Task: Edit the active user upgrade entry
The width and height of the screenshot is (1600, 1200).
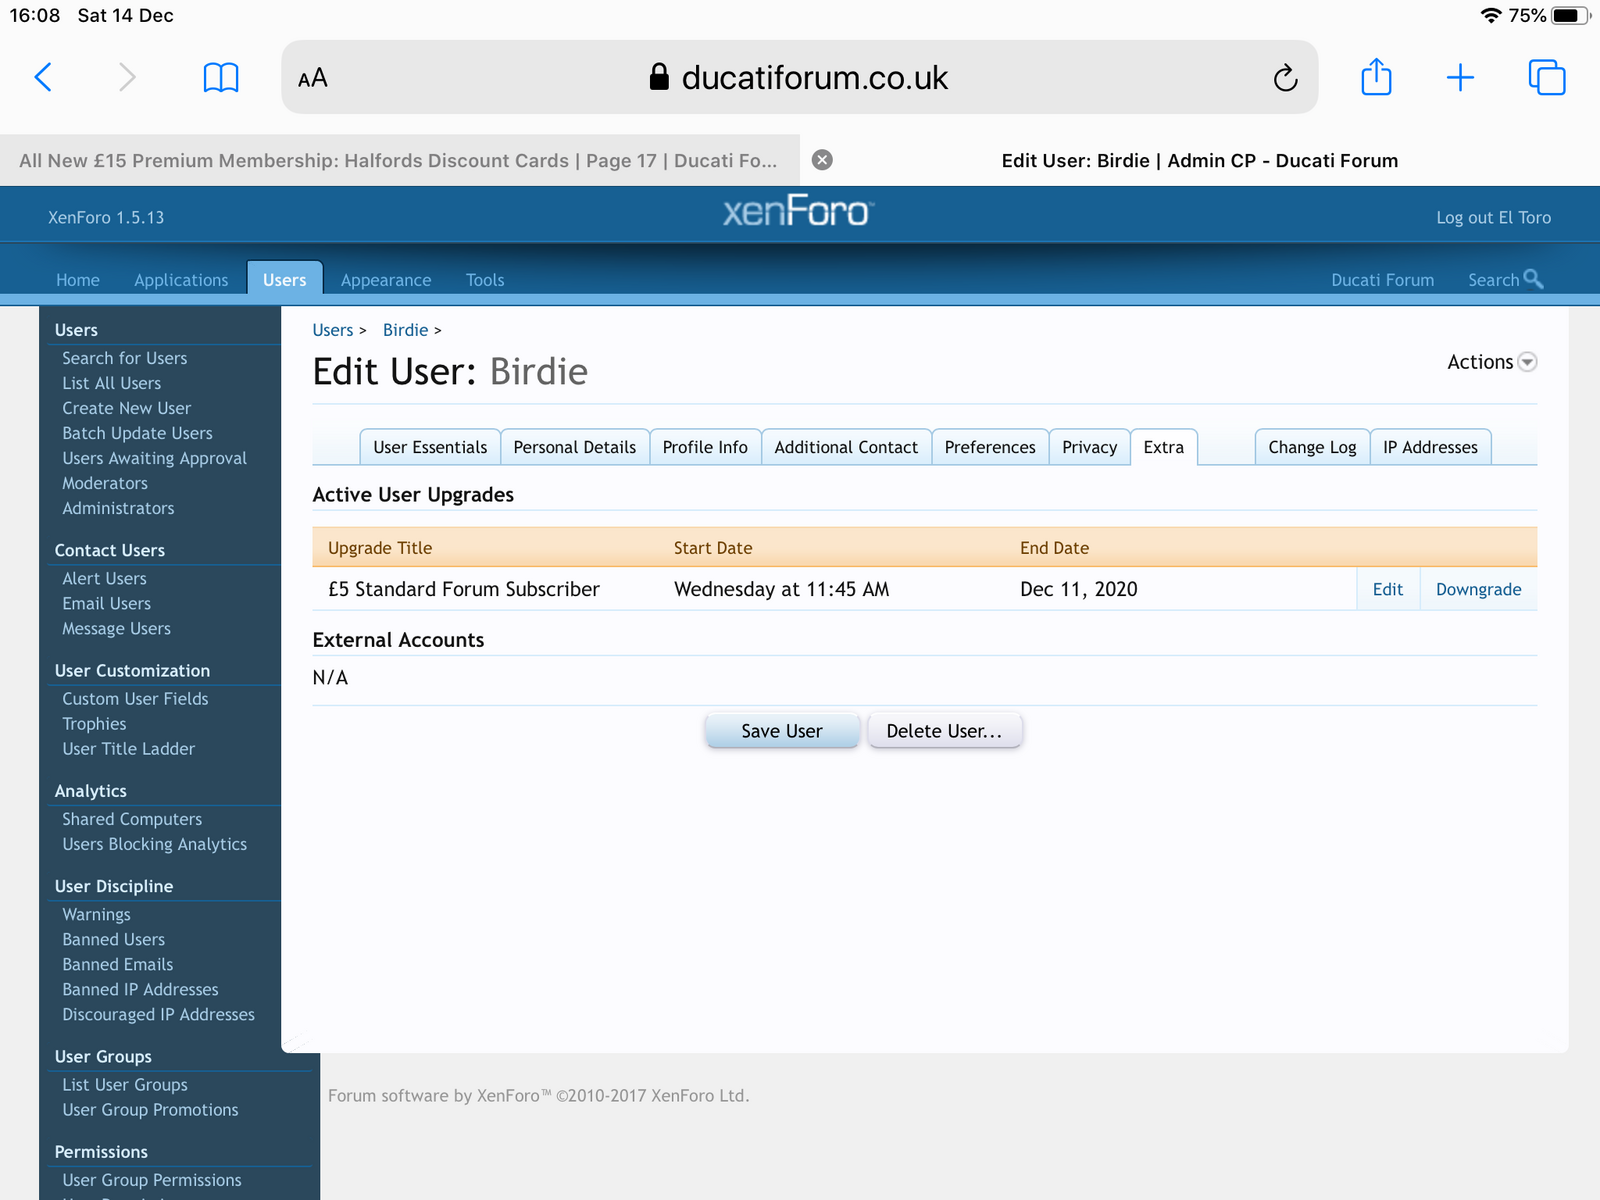Action: coord(1387,589)
